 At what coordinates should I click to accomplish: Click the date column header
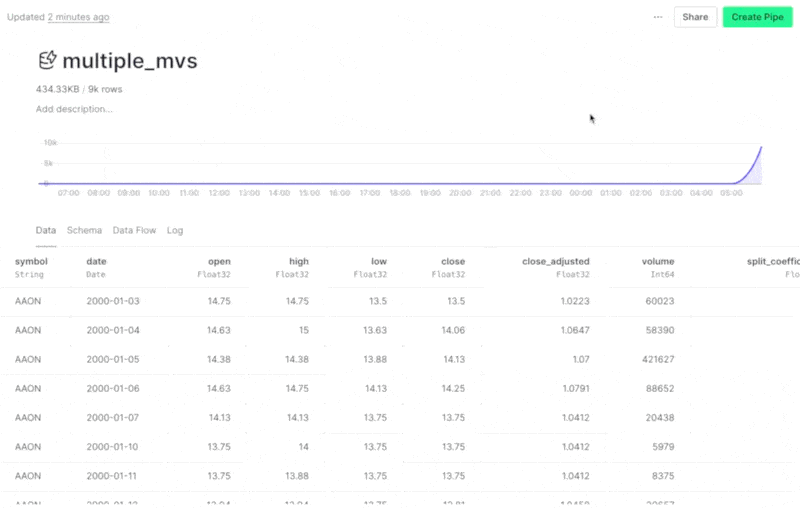96,262
